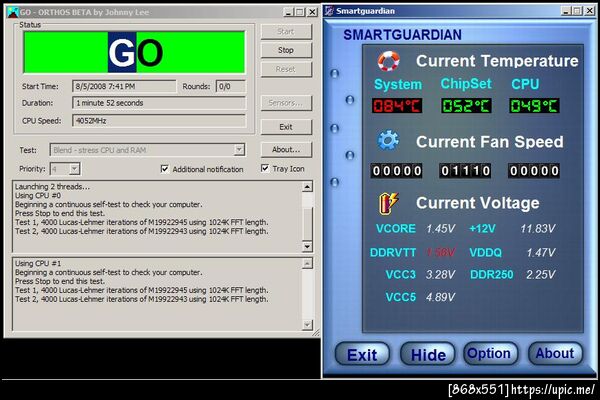
Task: Click the VCORE 1.45V value
Action: 440,229
